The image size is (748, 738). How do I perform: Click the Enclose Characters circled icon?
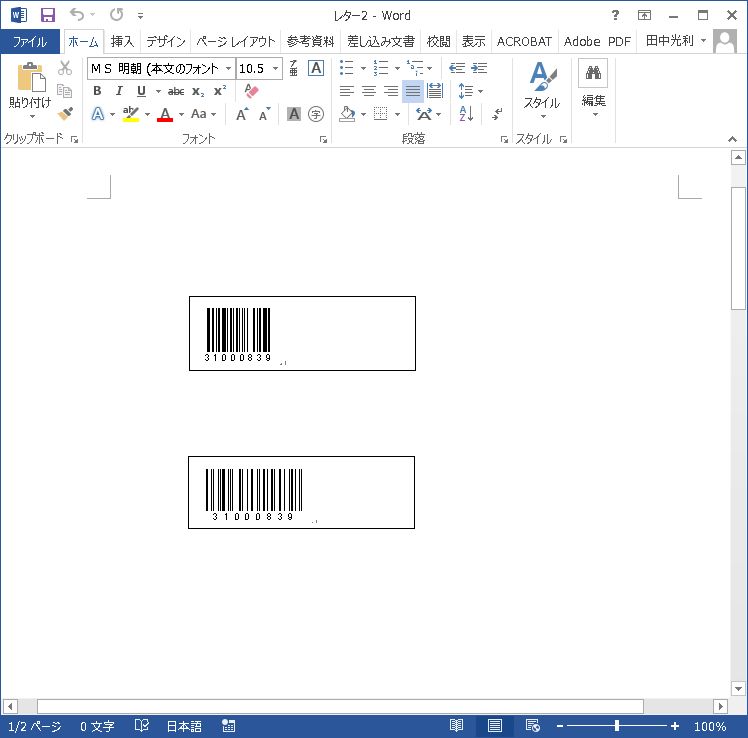[x=315, y=114]
